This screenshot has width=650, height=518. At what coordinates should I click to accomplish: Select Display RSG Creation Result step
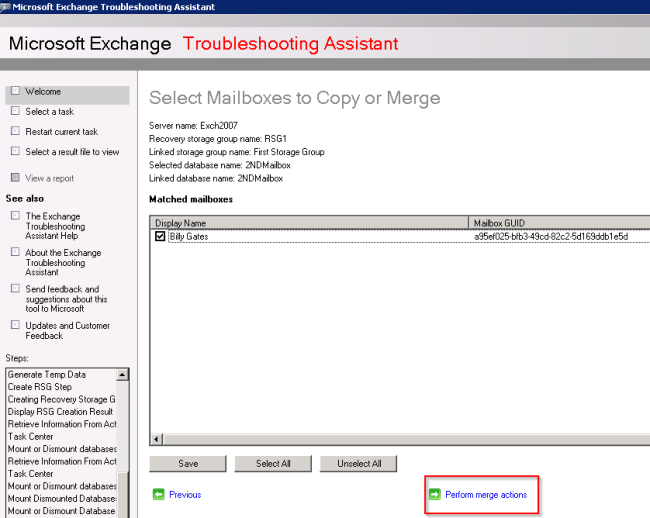(x=61, y=412)
